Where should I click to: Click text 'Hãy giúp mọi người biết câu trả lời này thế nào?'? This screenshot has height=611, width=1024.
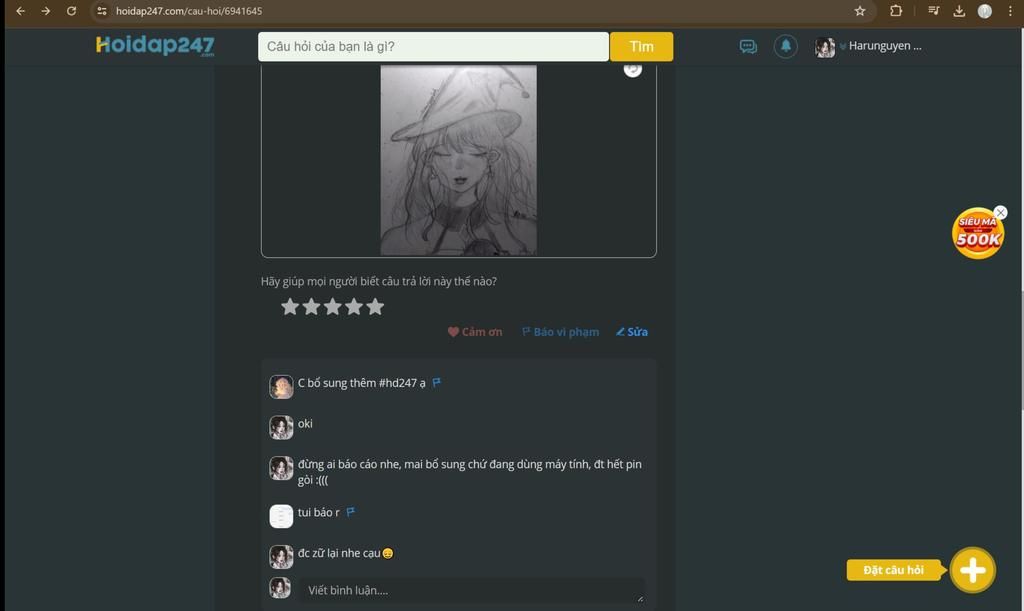379,281
